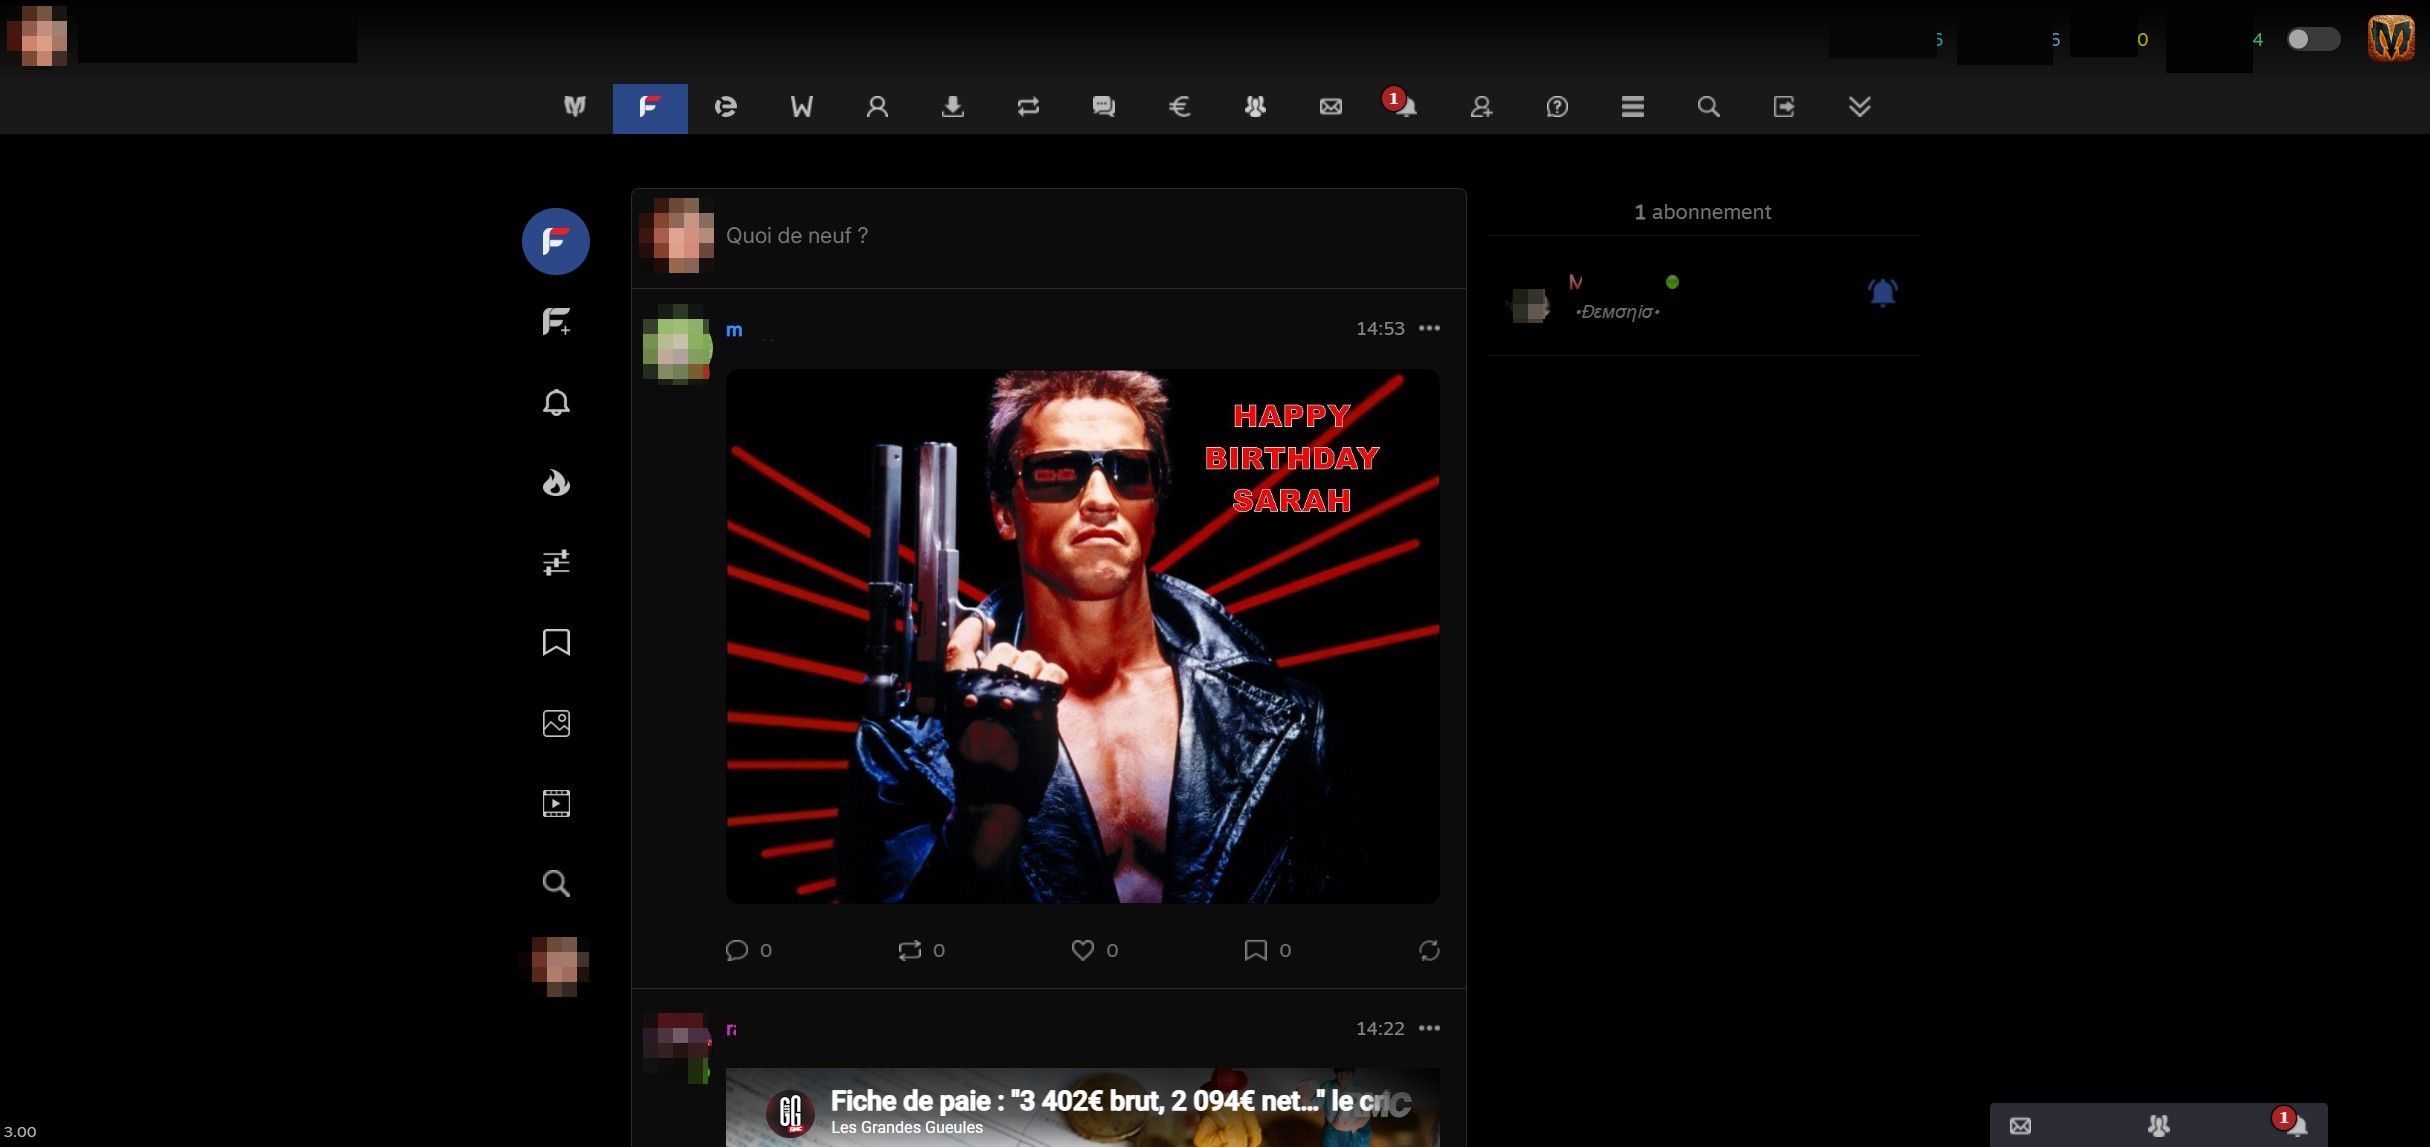The image size is (2430, 1147).
Task: Click the download icon in top navbar
Action: (x=953, y=107)
